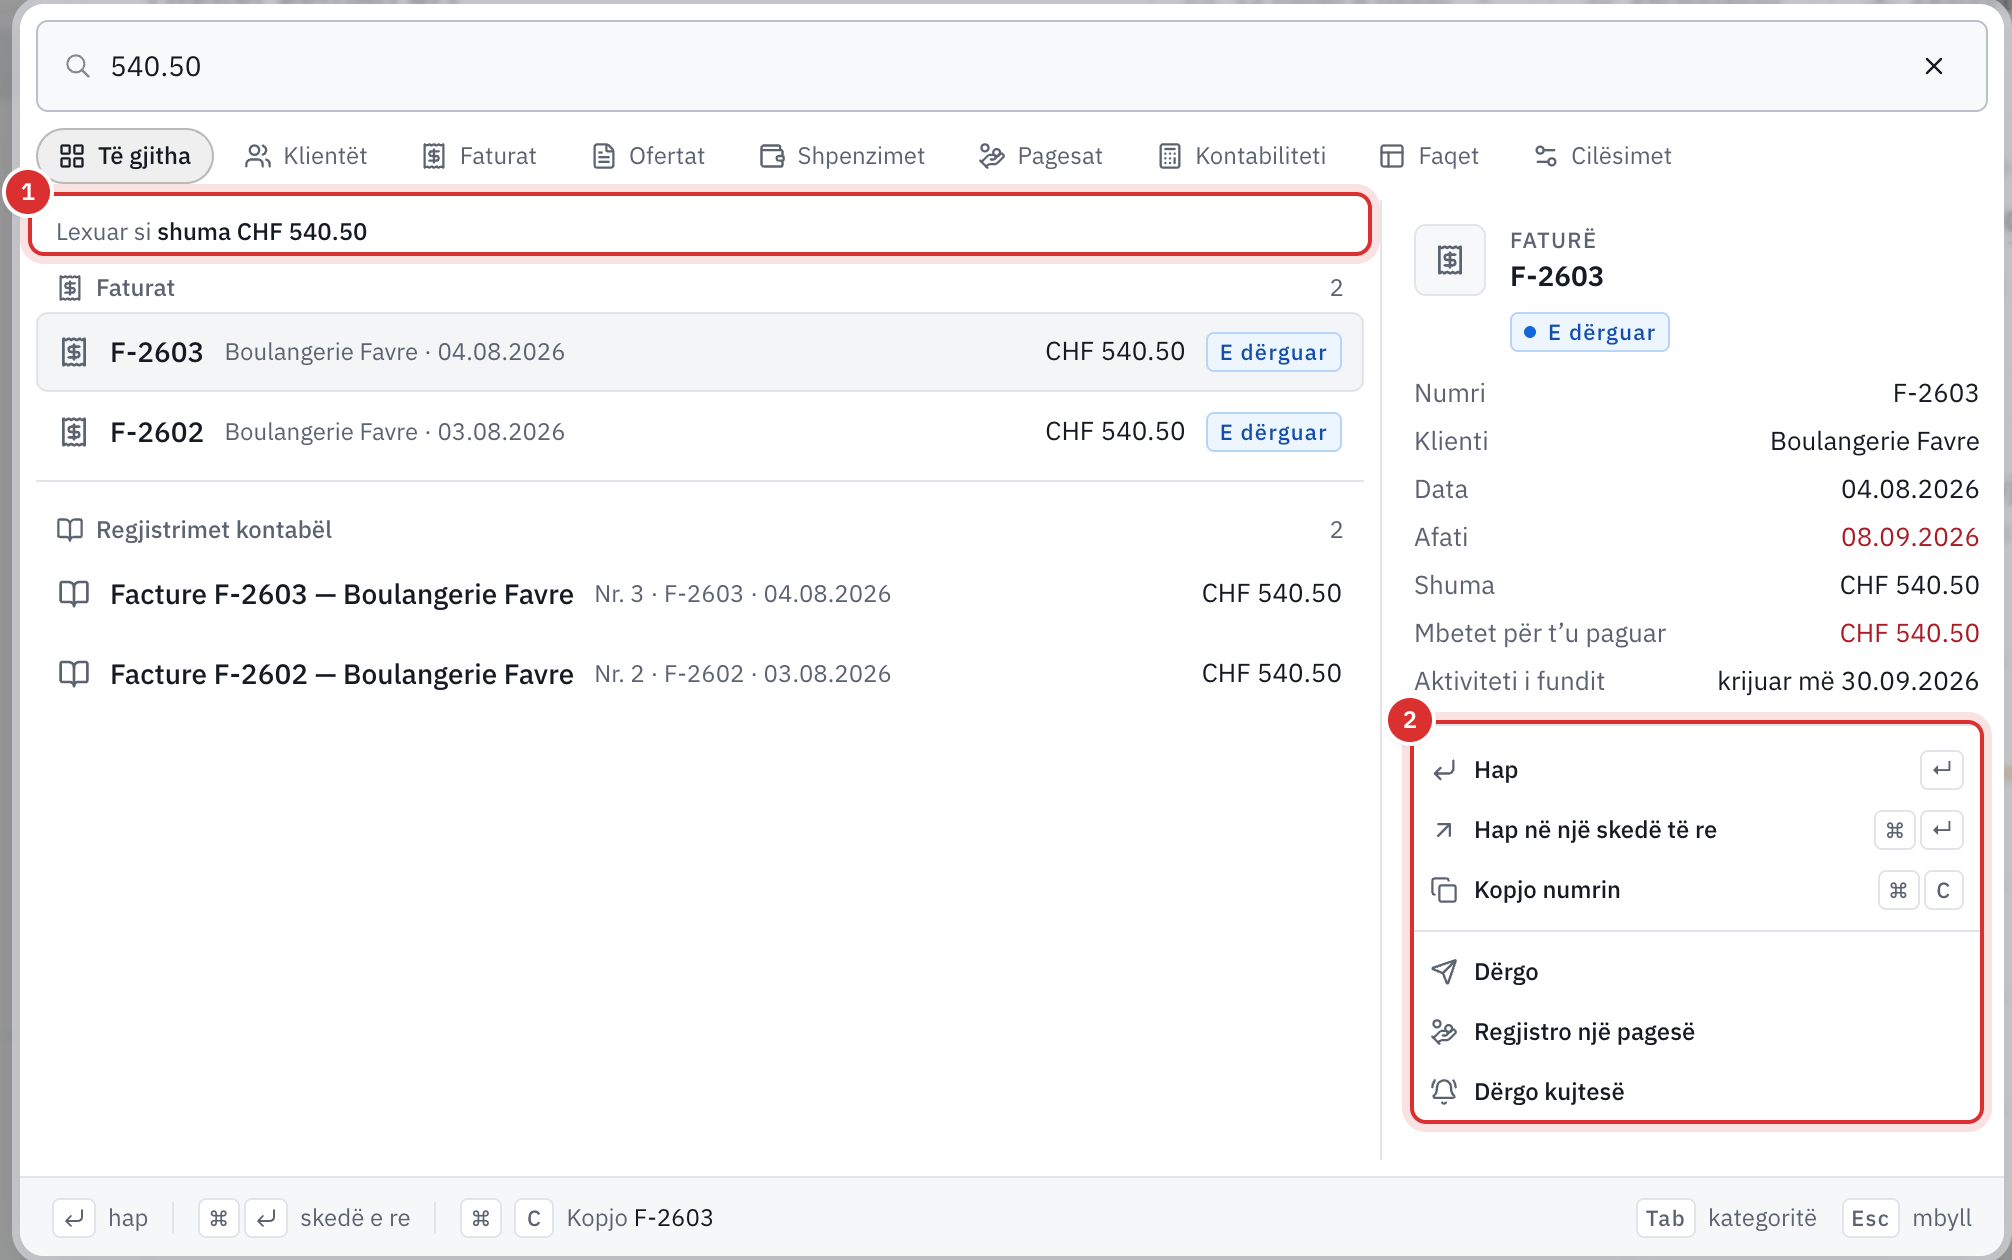Image resolution: width=2012 pixels, height=1260 pixels.
Task: Click the large invoice icon in preview panel
Action: click(x=1450, y=260)
